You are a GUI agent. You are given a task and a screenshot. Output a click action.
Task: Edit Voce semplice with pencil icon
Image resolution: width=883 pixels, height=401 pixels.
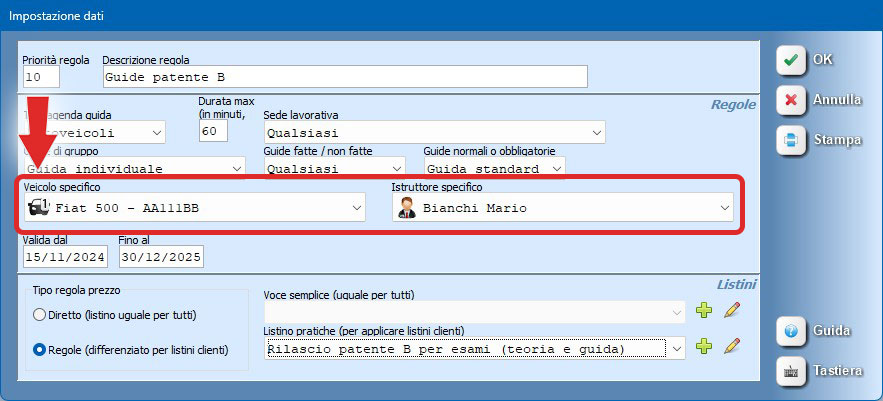coord(732,312)
